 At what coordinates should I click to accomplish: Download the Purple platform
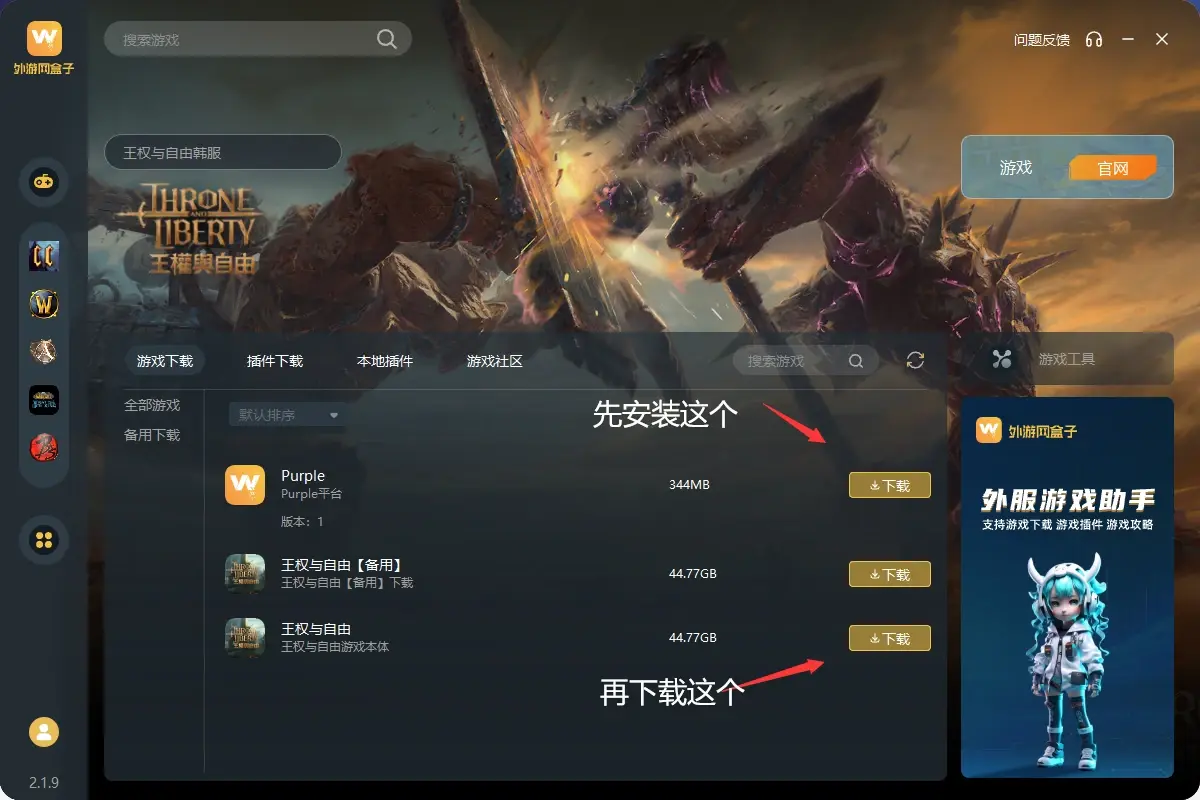tap(890, 485)
